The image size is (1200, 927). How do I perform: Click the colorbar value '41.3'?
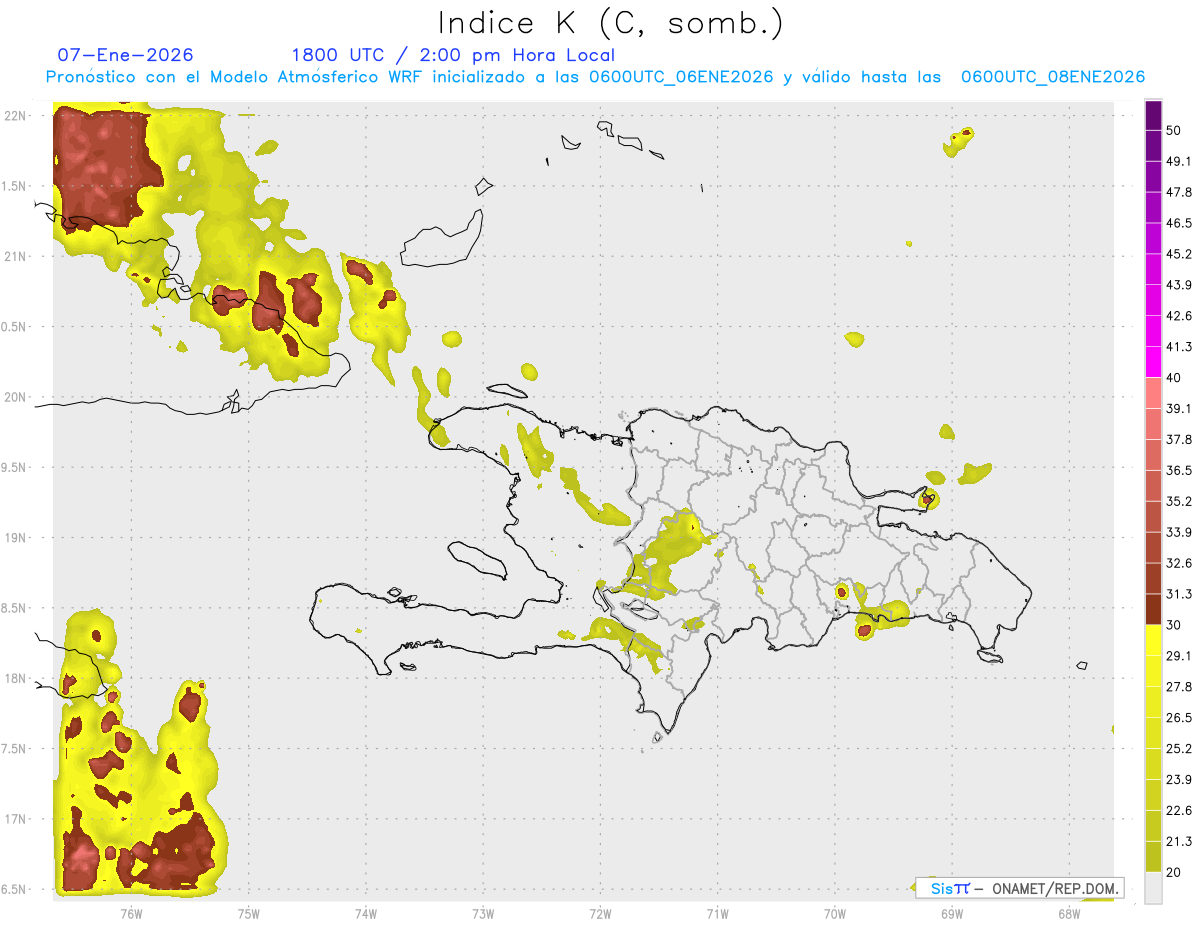coord(1179,347)
